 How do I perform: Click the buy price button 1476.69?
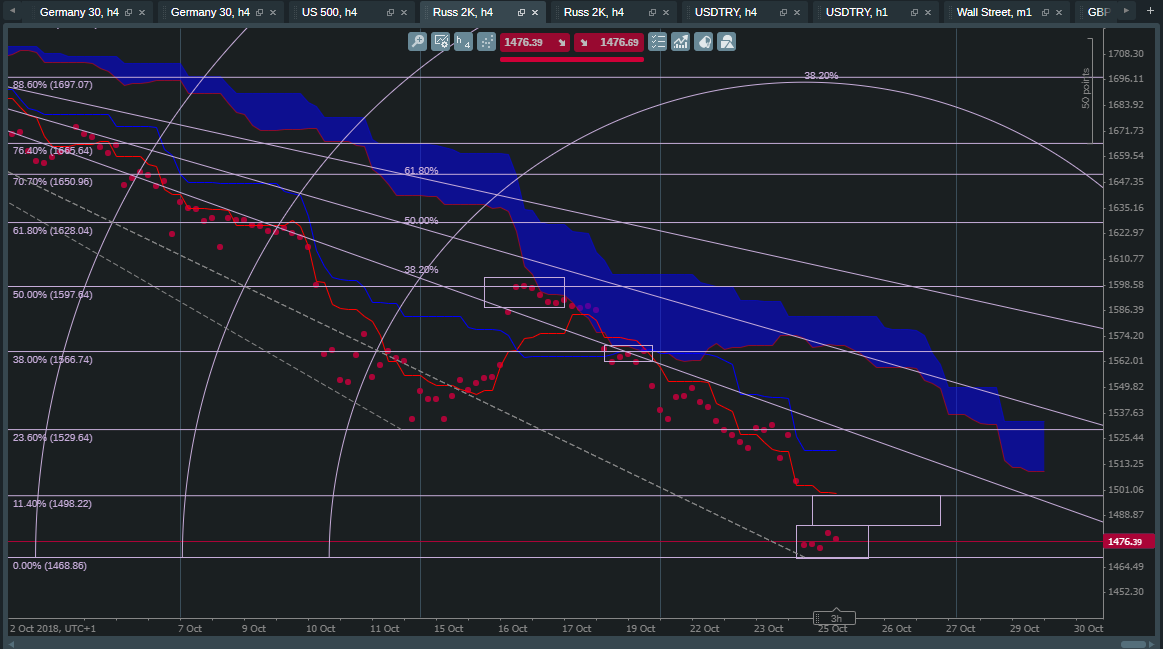coord(608,42)
